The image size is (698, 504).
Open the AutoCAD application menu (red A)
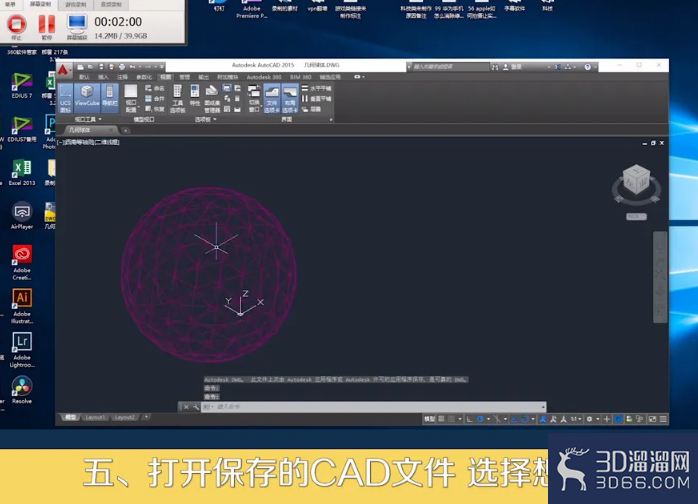tap(63, 70)
